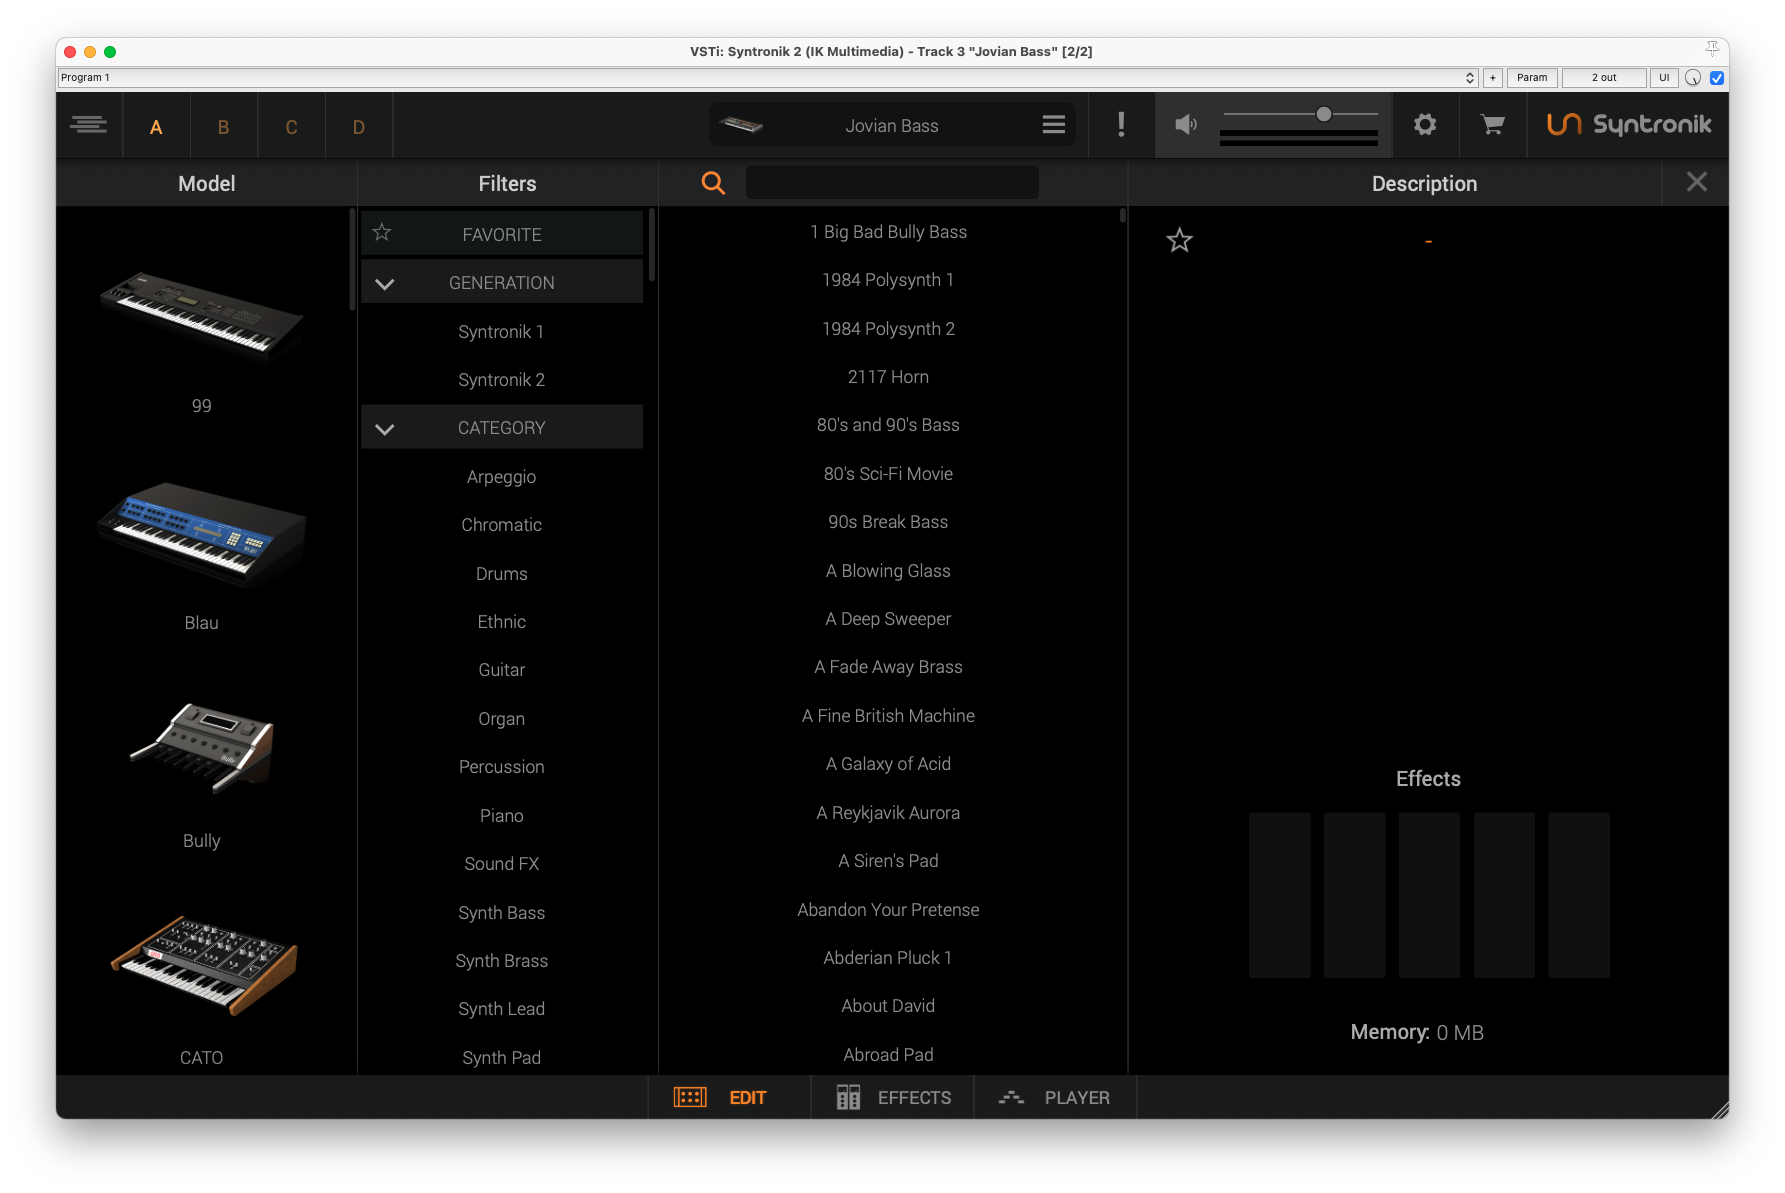Star the preset in Description panel

pyautogui.click(x=1180, y=240)
